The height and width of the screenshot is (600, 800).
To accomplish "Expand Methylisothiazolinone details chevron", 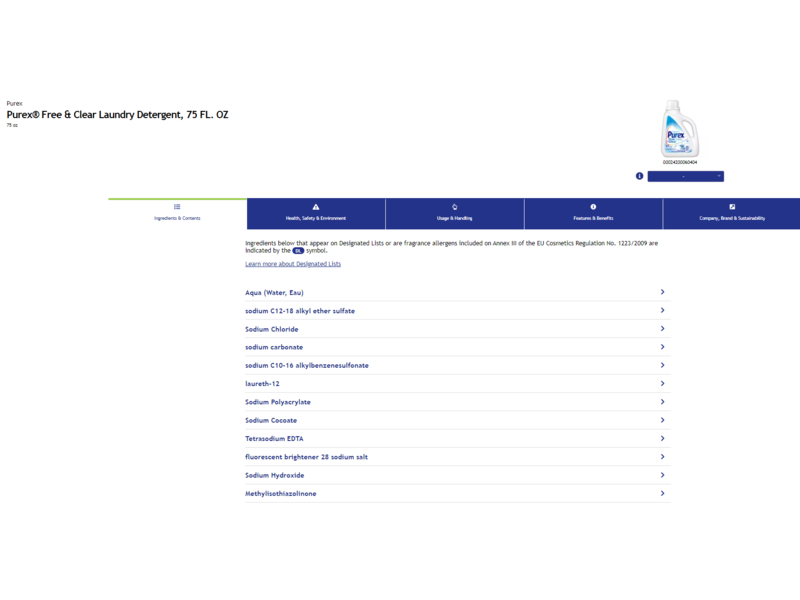I will [662, 493].
